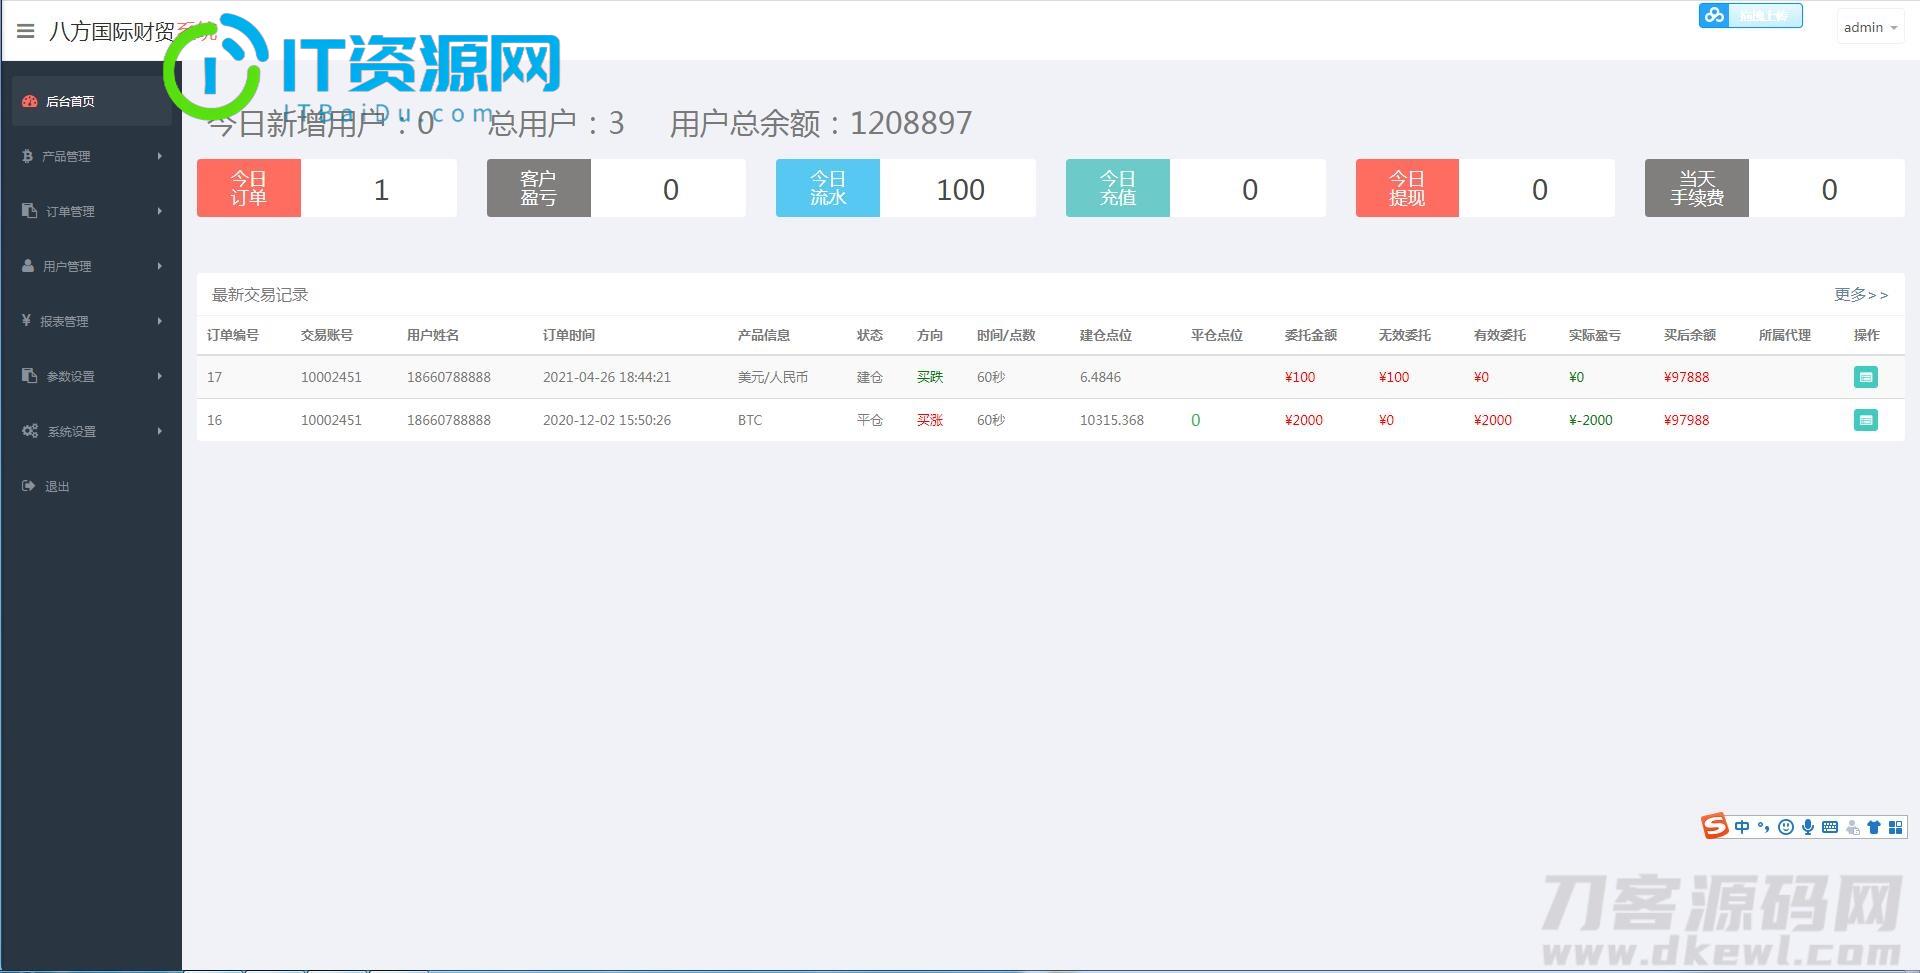Click the Sogou microphone voice input icon
1920x973 pixels.
coord(1808,827)
